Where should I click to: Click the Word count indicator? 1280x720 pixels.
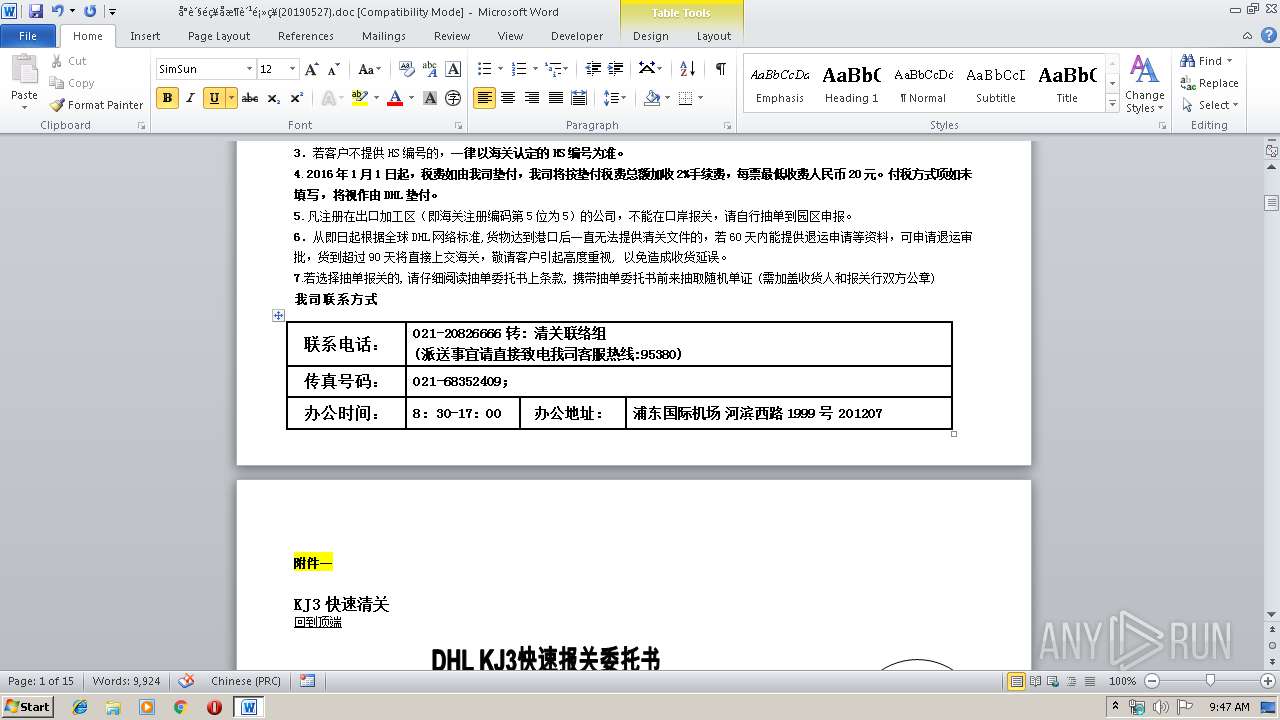pos(126,681)
